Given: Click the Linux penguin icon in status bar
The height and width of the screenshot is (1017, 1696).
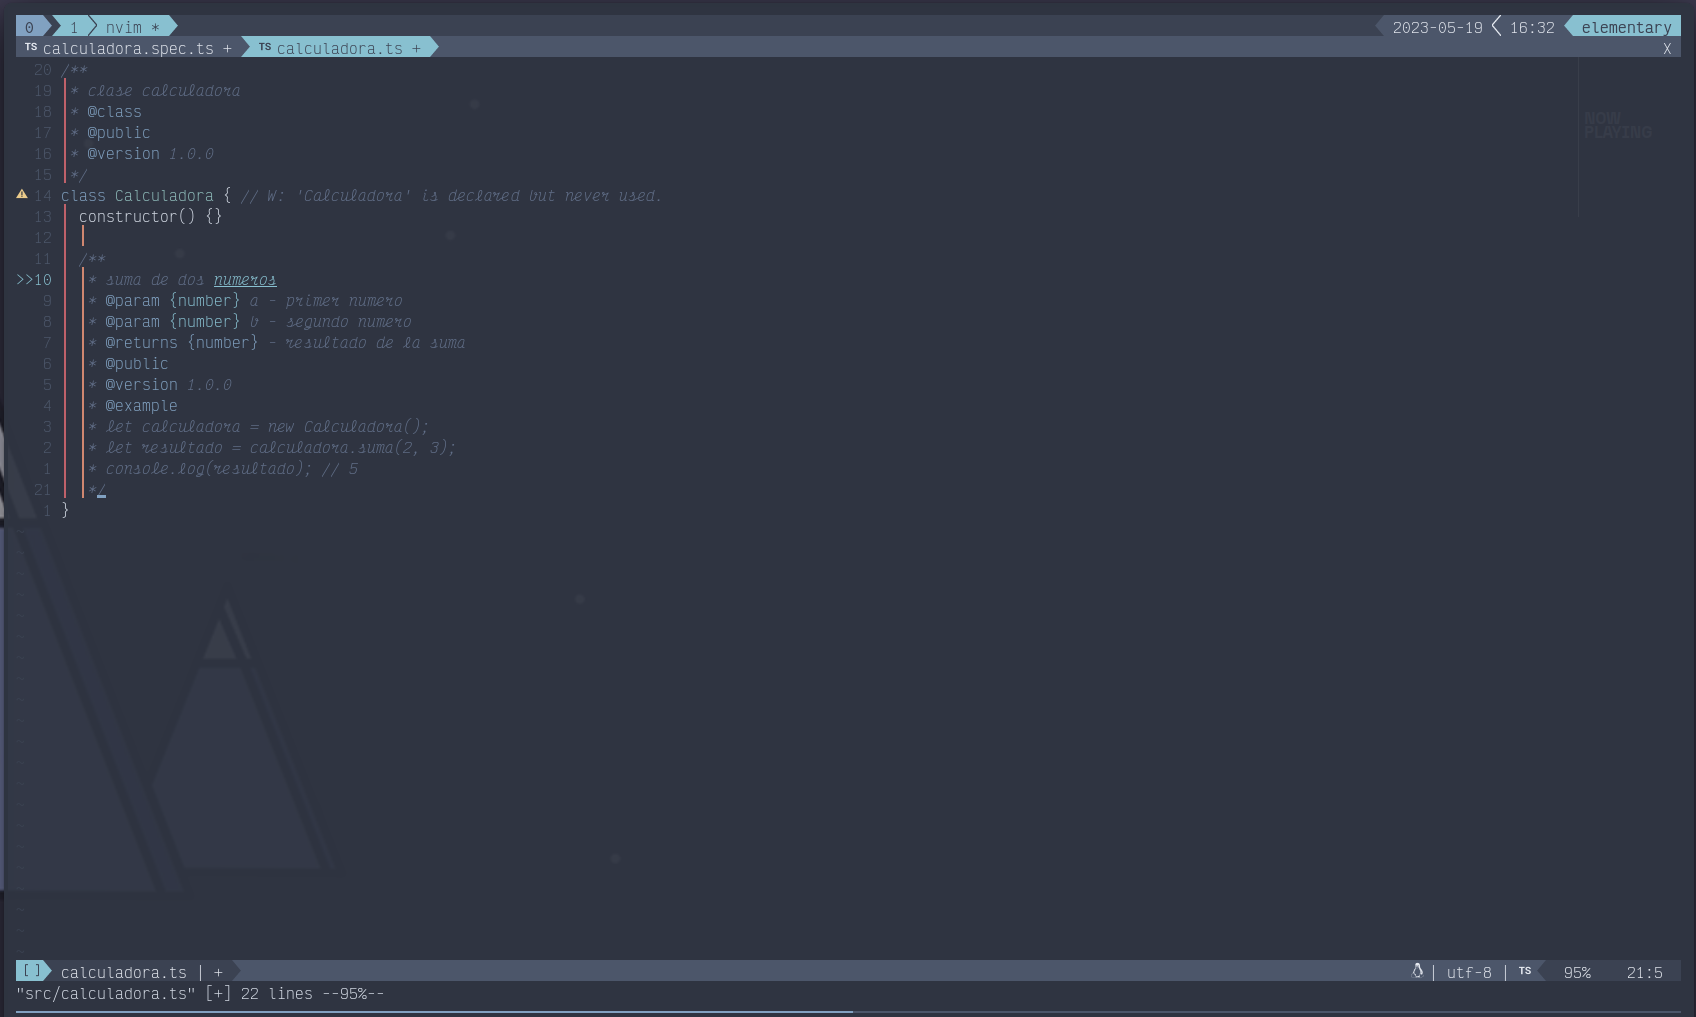Looking at the screenshot, I should click(1417, 971).
